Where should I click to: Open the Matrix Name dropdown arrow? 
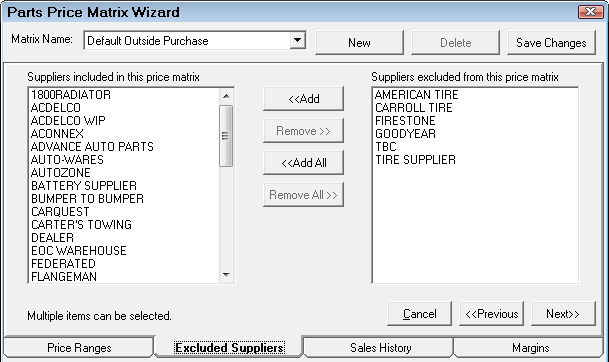[298, 40]
